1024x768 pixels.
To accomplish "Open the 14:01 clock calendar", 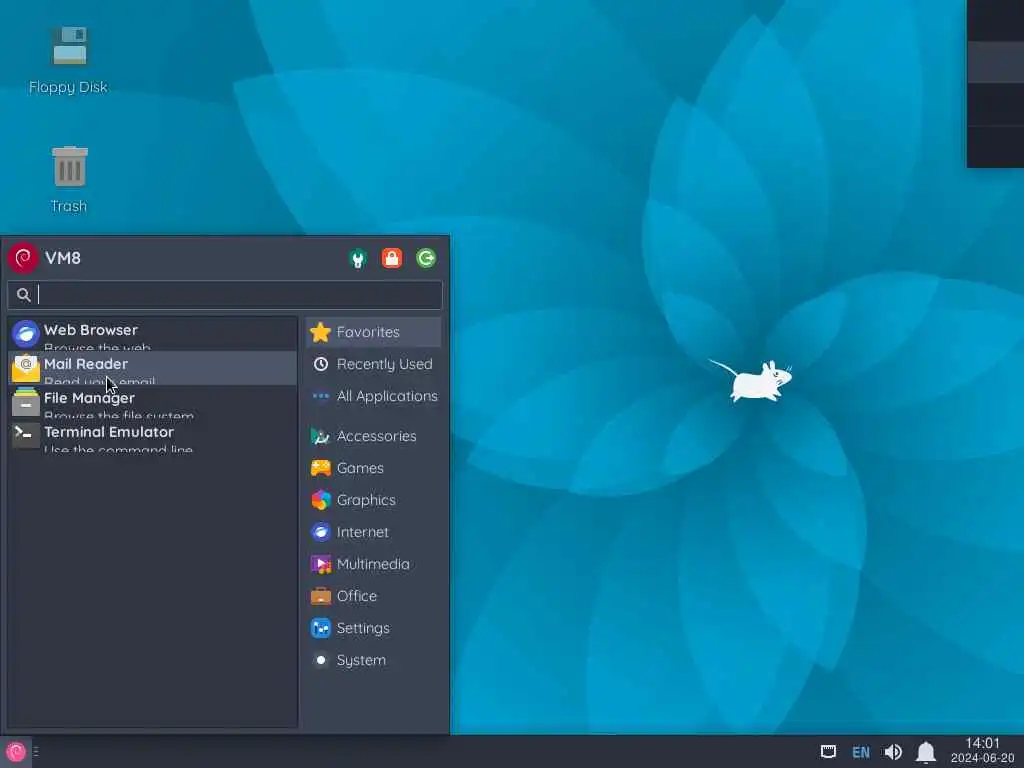I will (x=982, y=750).
